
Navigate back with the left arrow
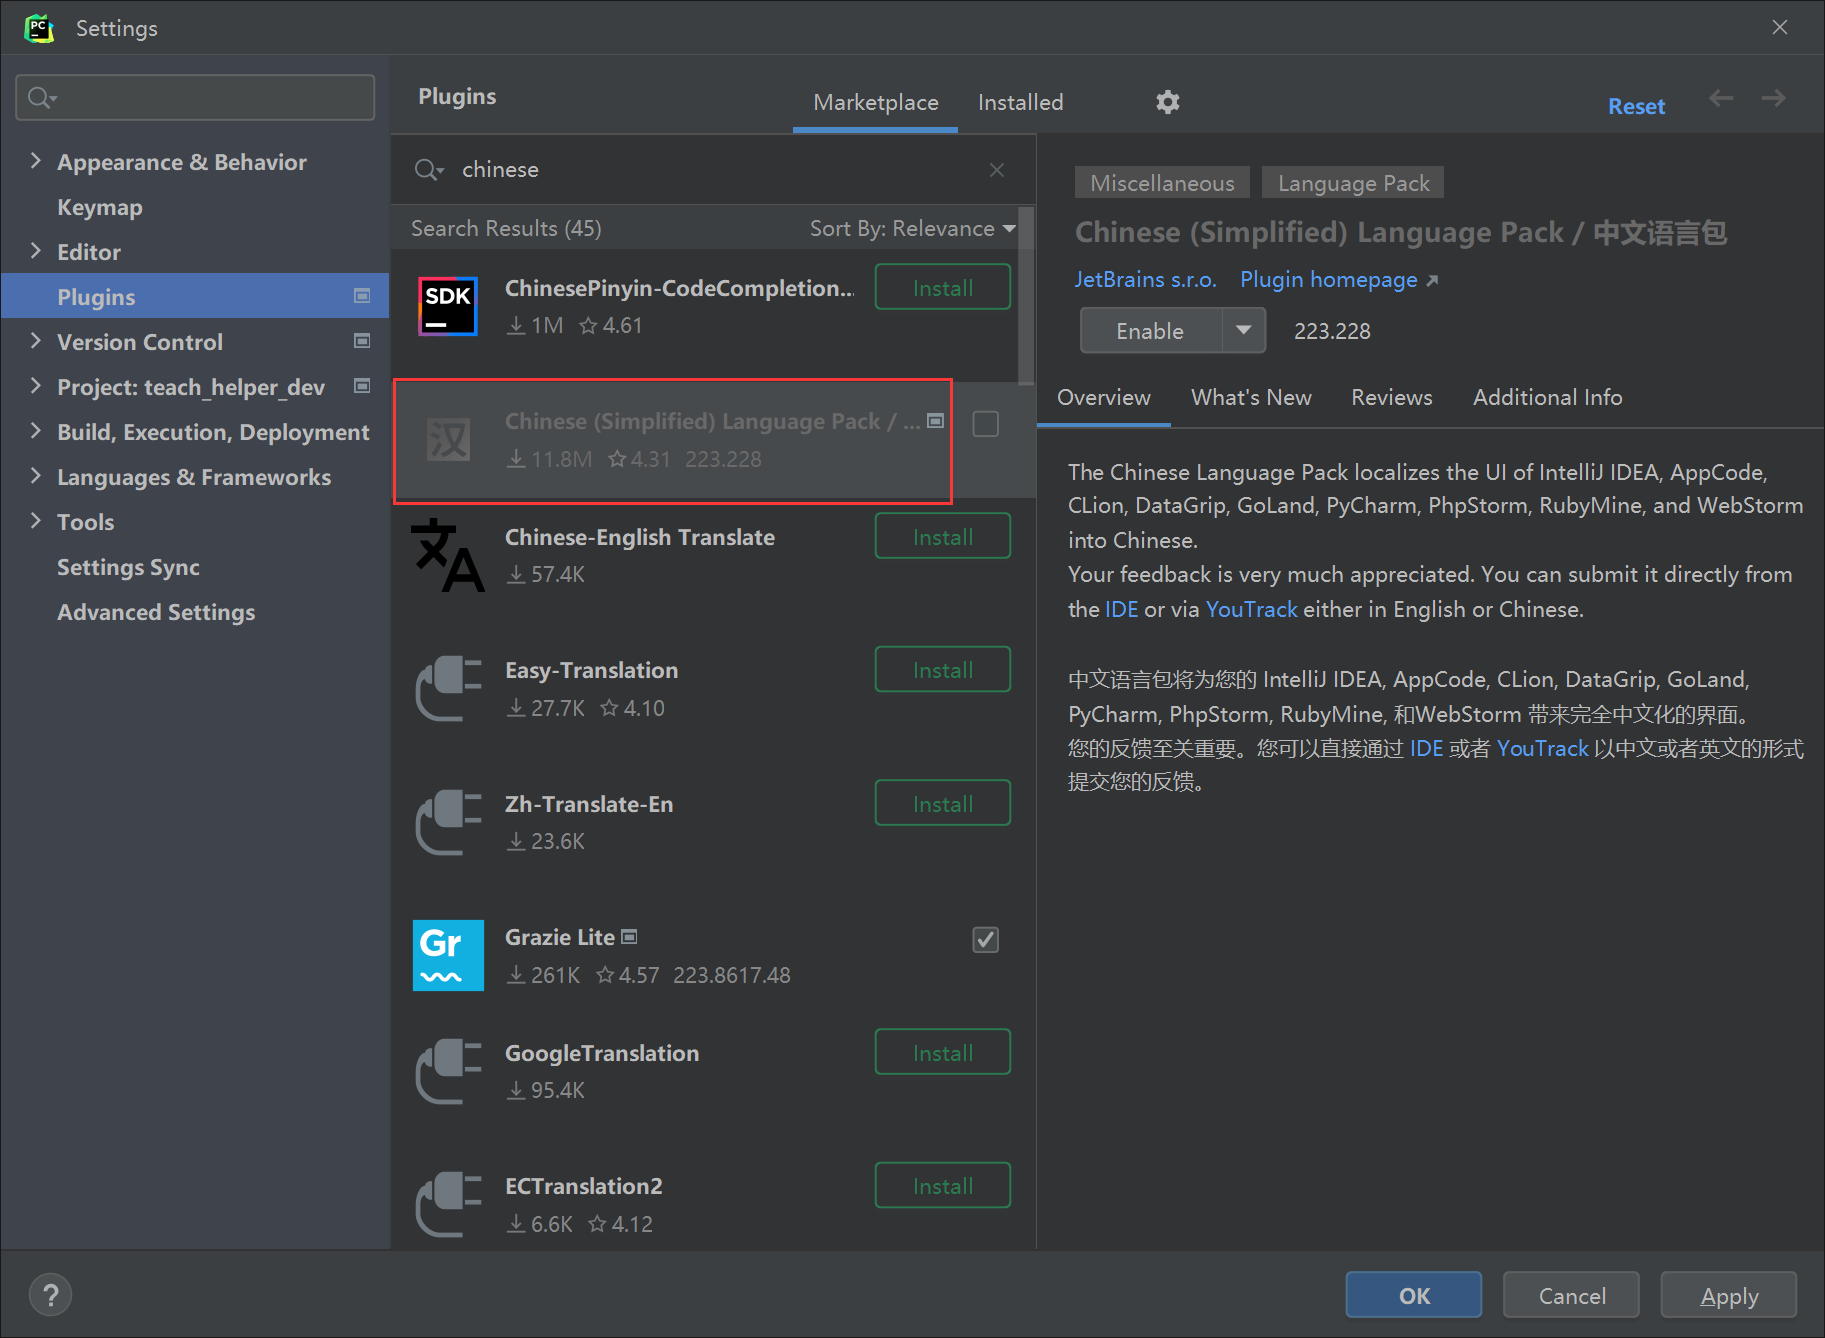point(1720,98)
